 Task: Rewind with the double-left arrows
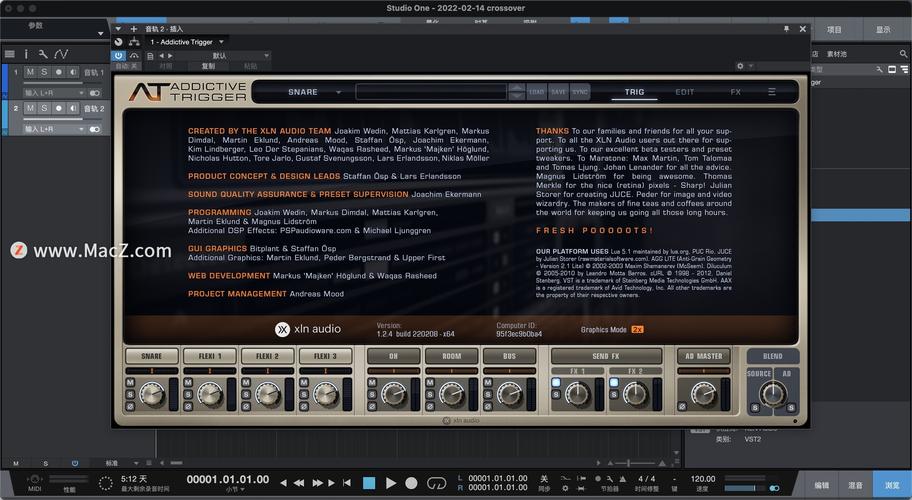point(299,483)
